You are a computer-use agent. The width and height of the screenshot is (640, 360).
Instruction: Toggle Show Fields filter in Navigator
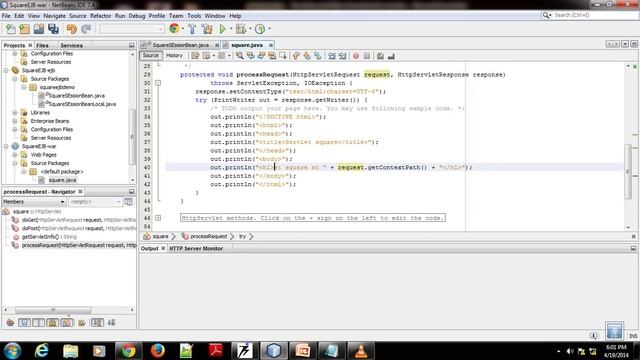click(x=24, y=323)
